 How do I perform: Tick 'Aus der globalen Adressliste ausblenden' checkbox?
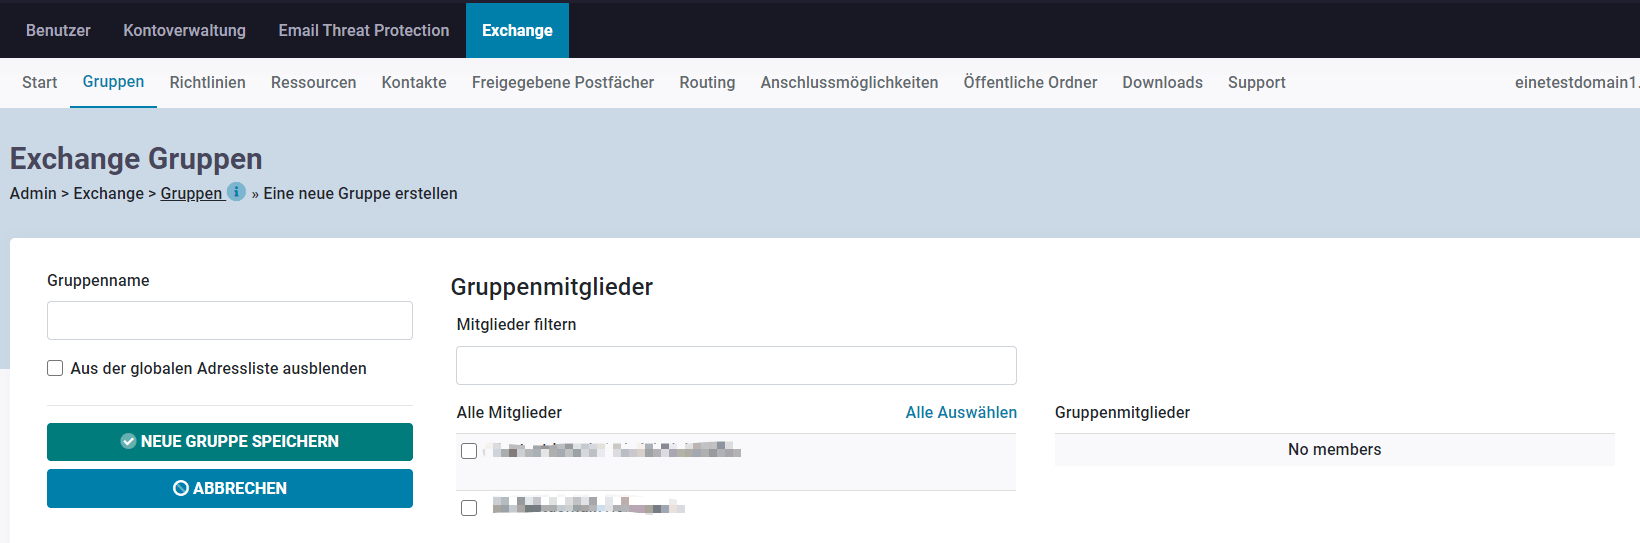point(55,368)
